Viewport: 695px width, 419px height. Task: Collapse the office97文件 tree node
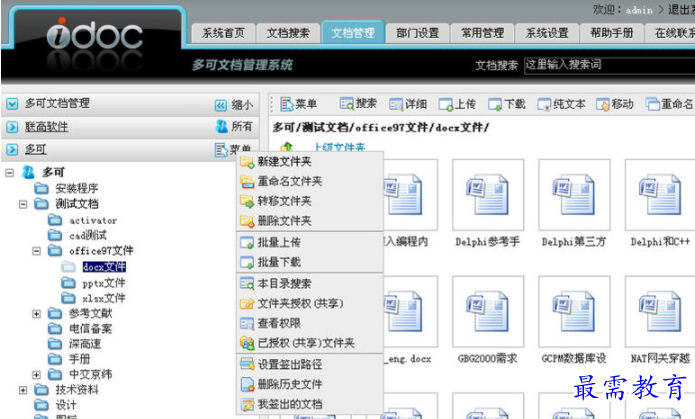pos(36,251)
